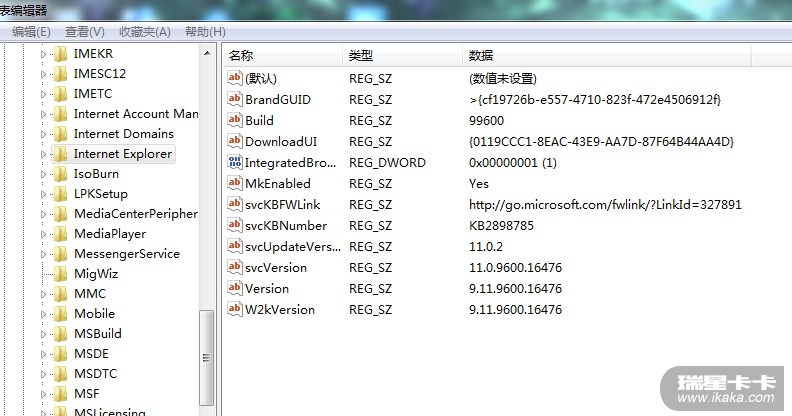Viewport: 792px width, 416px height.
Task: Click the string icon of W2kVersion value
Action: [x=234, y=308]
